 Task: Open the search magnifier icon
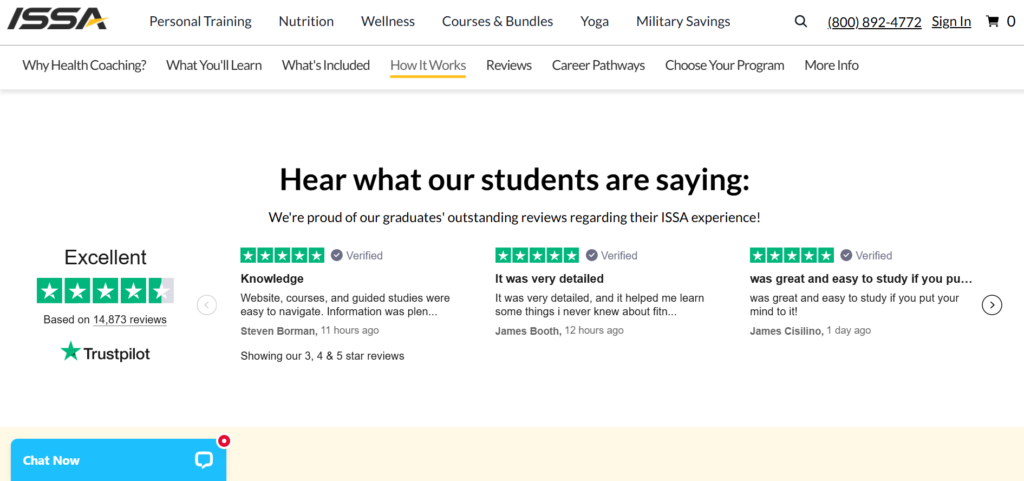[x=801, y=22]
